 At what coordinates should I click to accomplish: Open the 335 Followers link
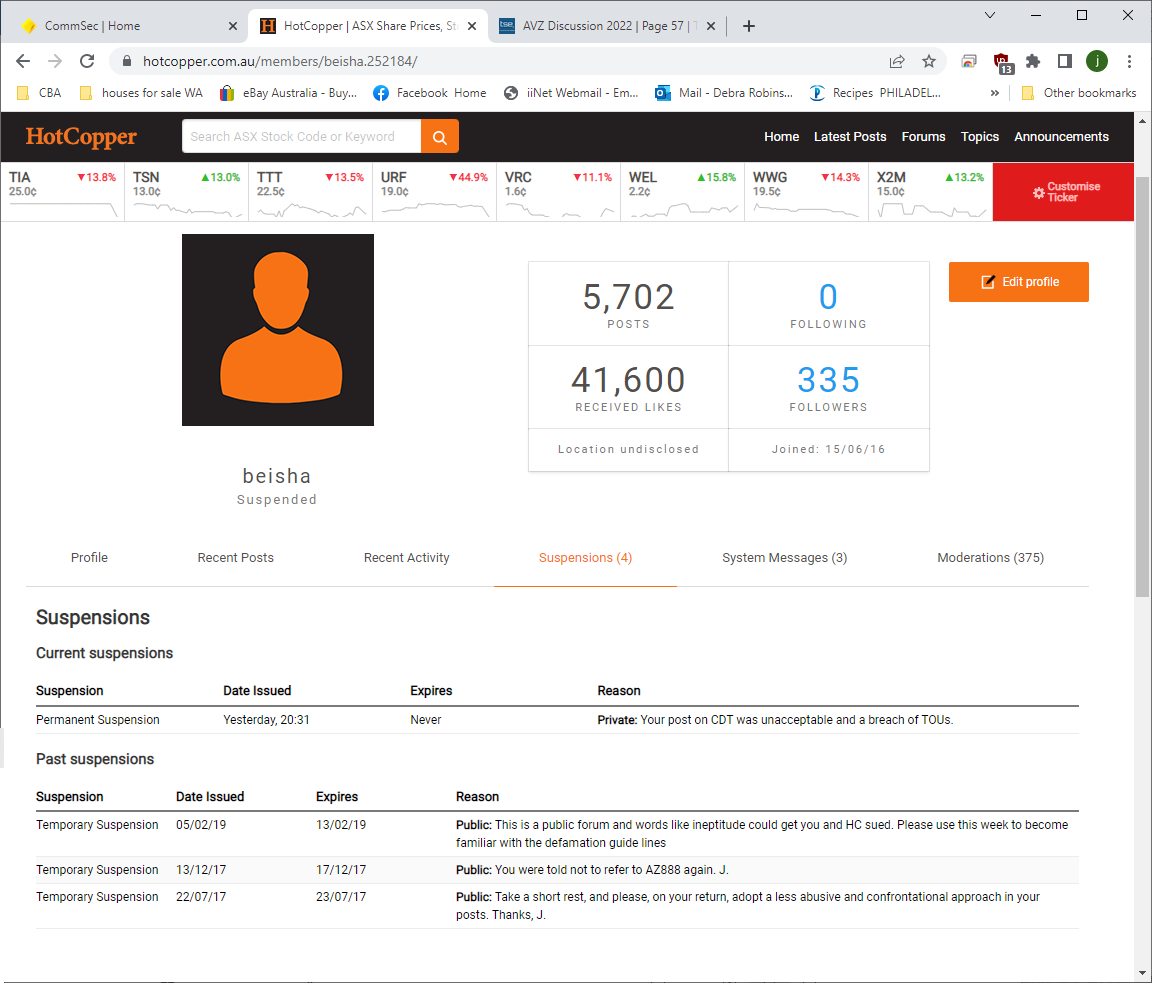(x=828, y=387)
